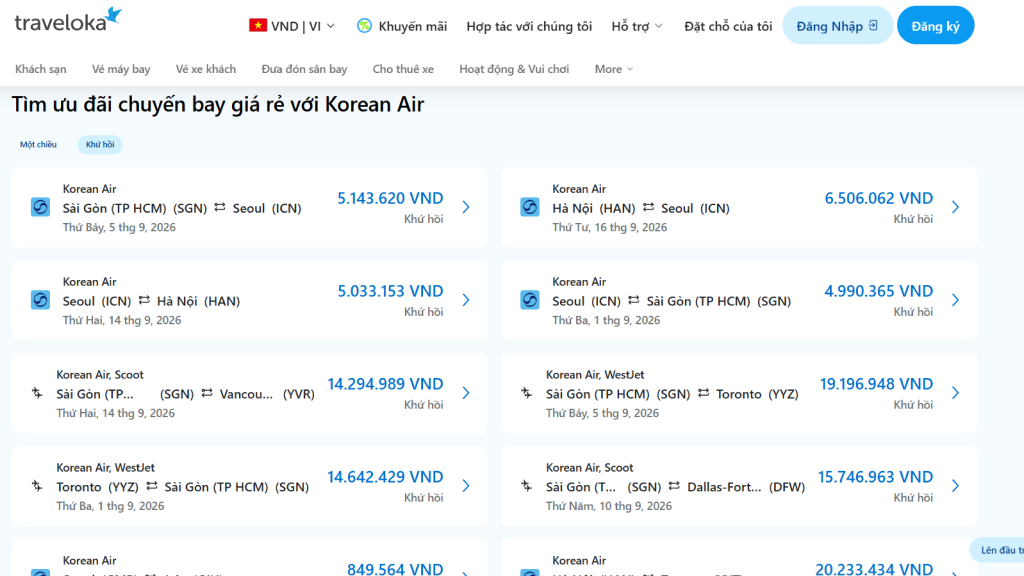Image resolution: width=1024 pixels, height=576 pixels.
Task: Expand the Hỗ trợ support menu
Action: (637, 26)
